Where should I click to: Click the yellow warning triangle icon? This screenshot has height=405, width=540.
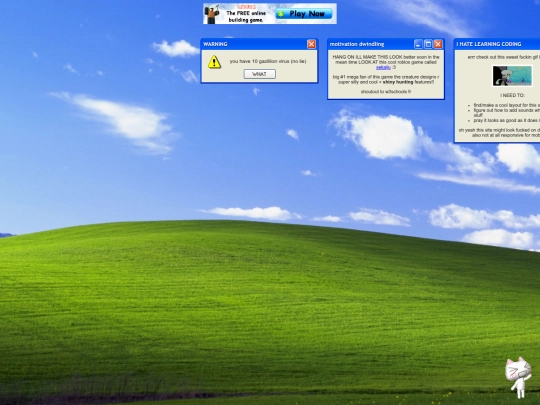[214, 62]
